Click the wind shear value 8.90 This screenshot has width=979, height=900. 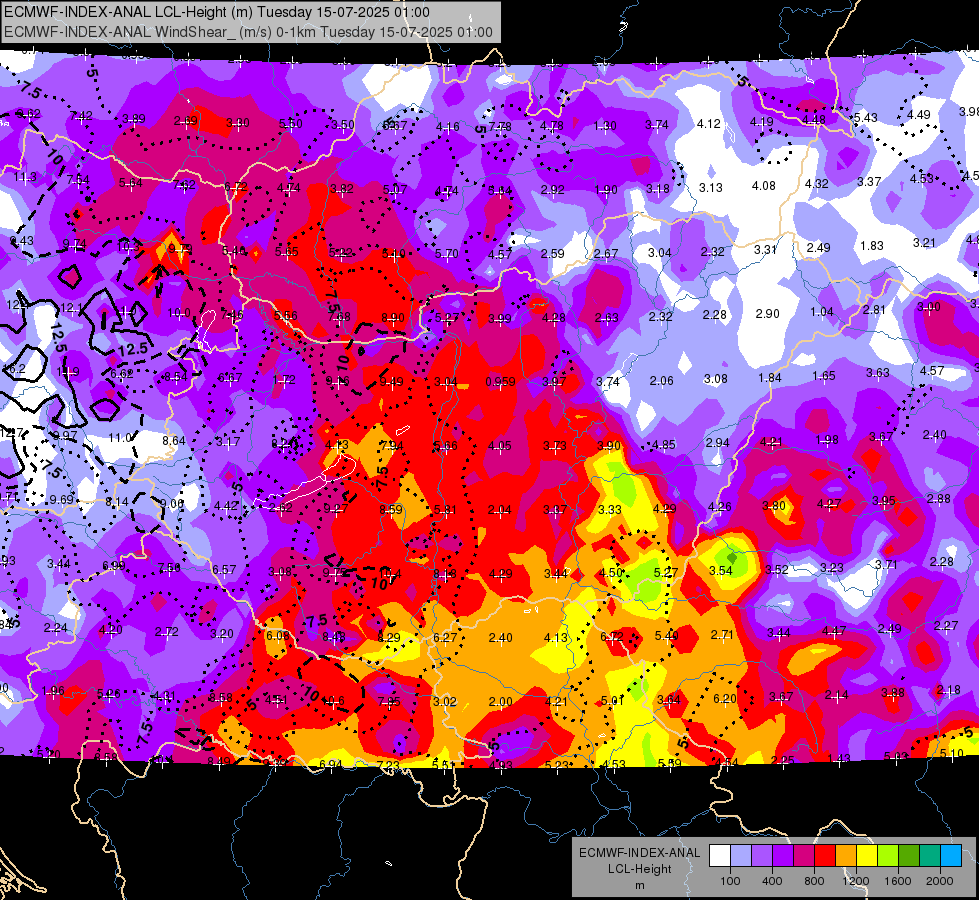click(393, 318)
